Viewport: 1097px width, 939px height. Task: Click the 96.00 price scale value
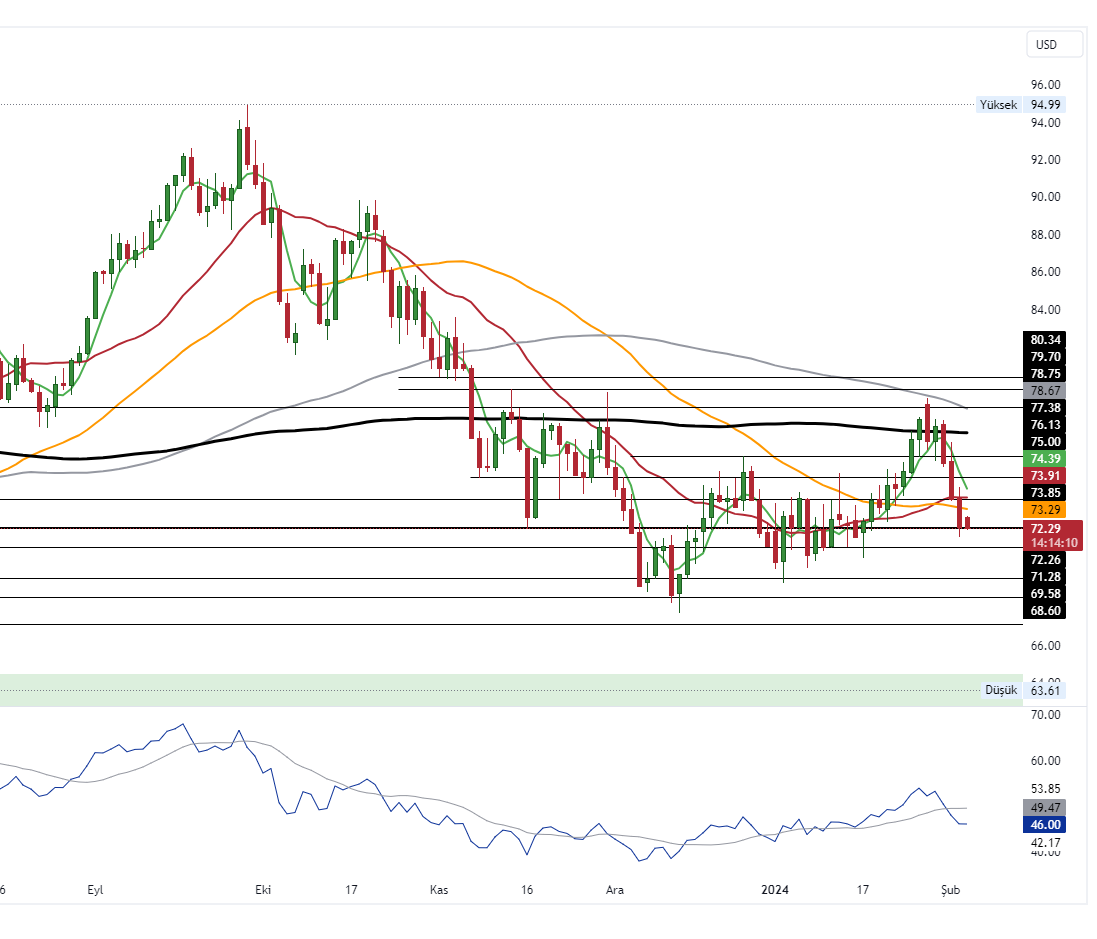pos(1045,86)
